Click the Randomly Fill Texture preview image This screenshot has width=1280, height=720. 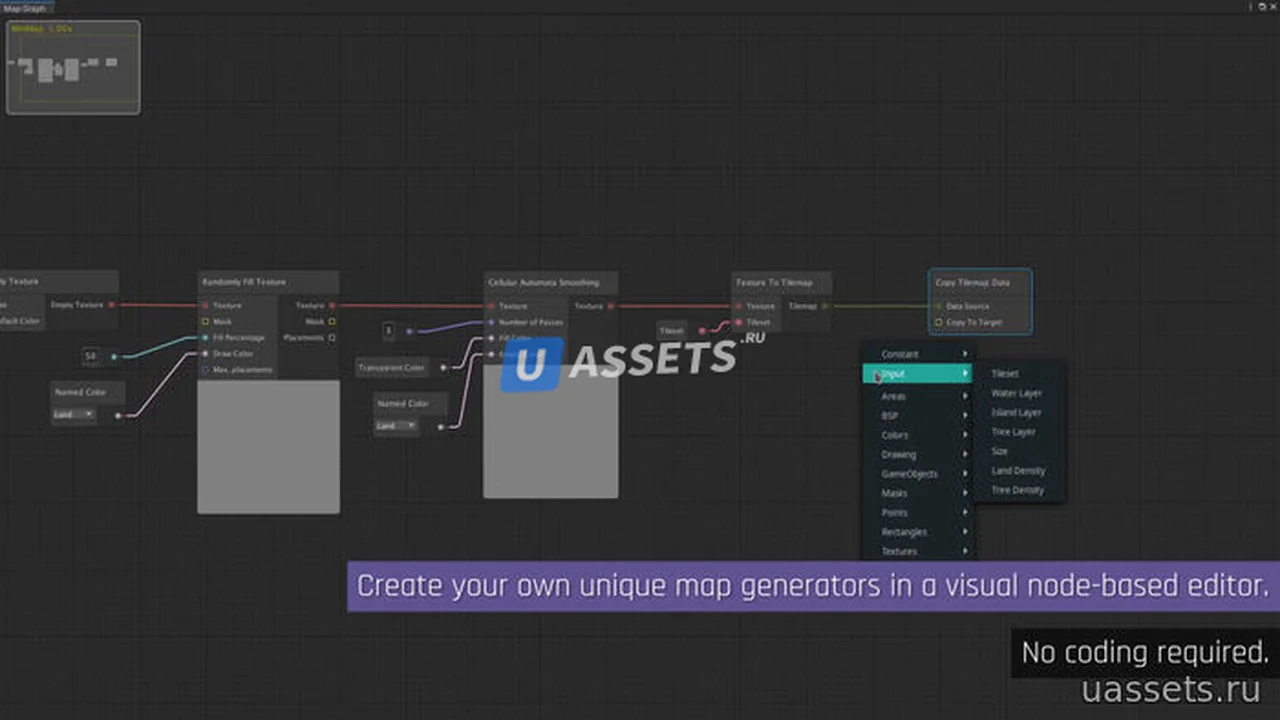tap(268, 446)
